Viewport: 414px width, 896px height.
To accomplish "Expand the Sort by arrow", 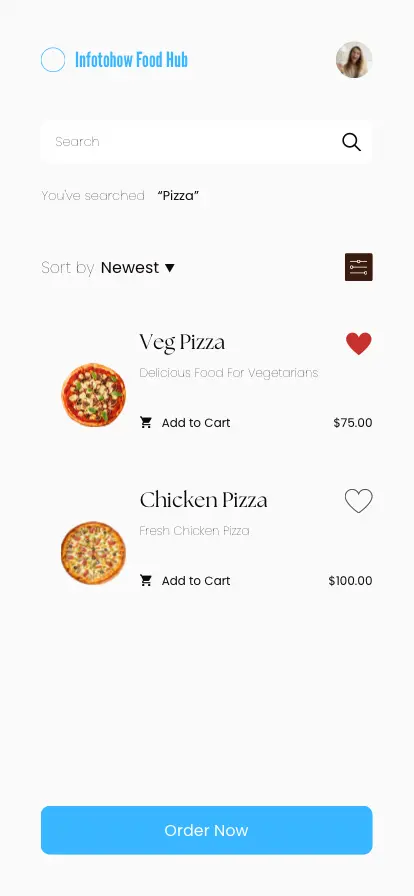I will pyautogui.click(x=169, y=267).
